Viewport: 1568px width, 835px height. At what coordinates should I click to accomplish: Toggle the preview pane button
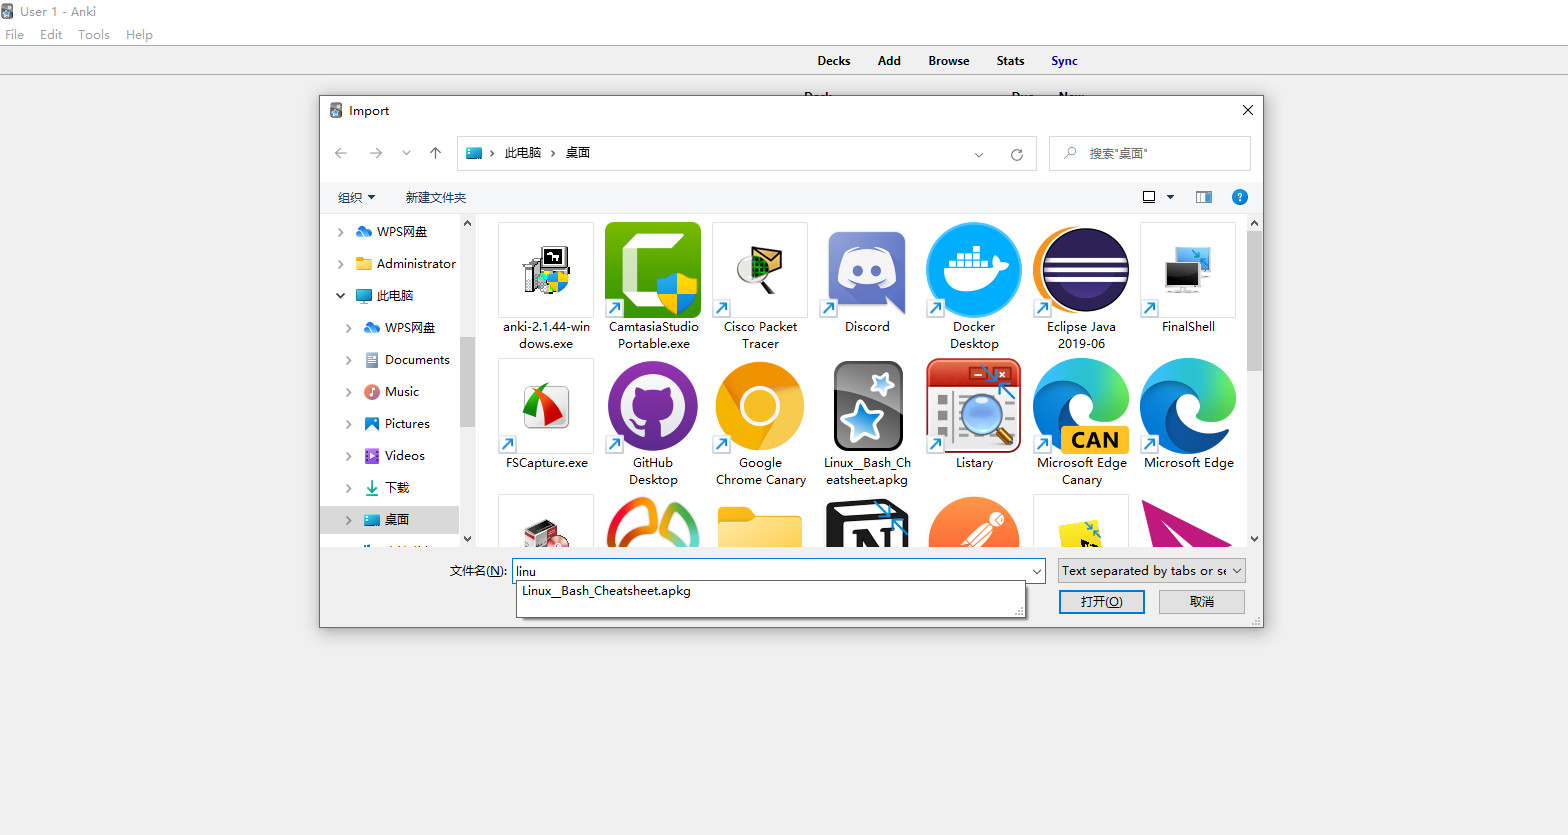pyautogui.click(x=1204, y=197)
